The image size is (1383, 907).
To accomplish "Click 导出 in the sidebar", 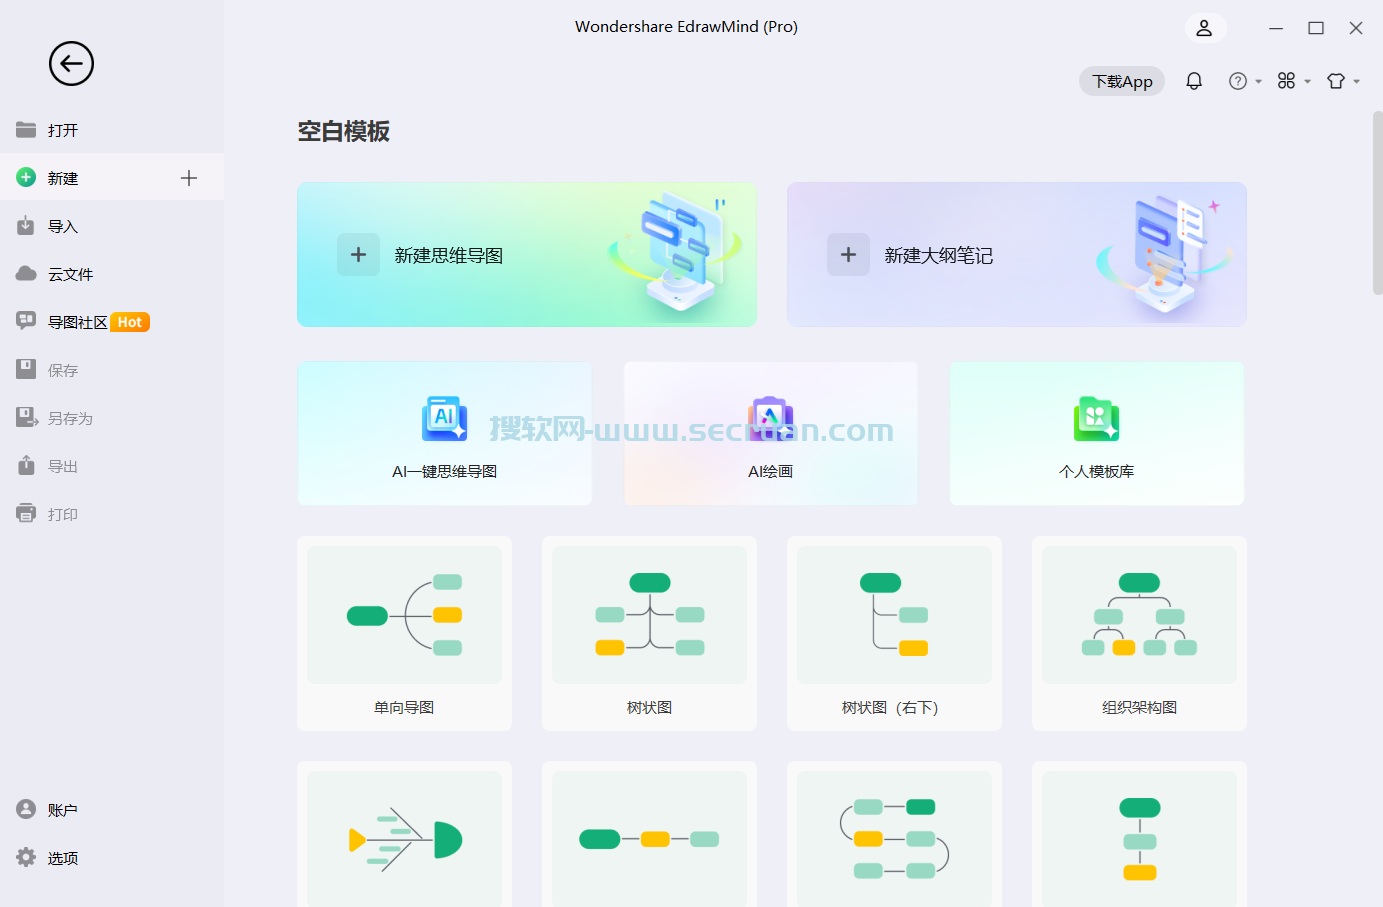I will tap(112, 466).
